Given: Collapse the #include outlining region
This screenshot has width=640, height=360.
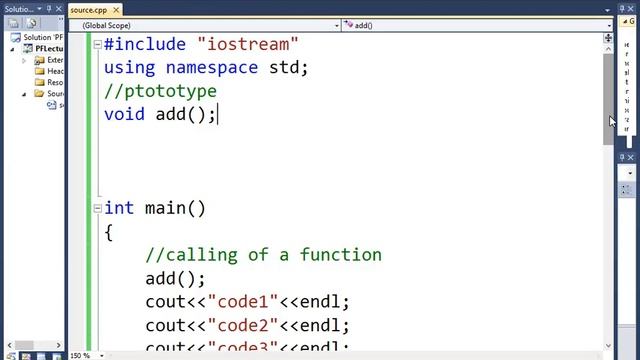Looking at the screenshot, I should 97,44.
